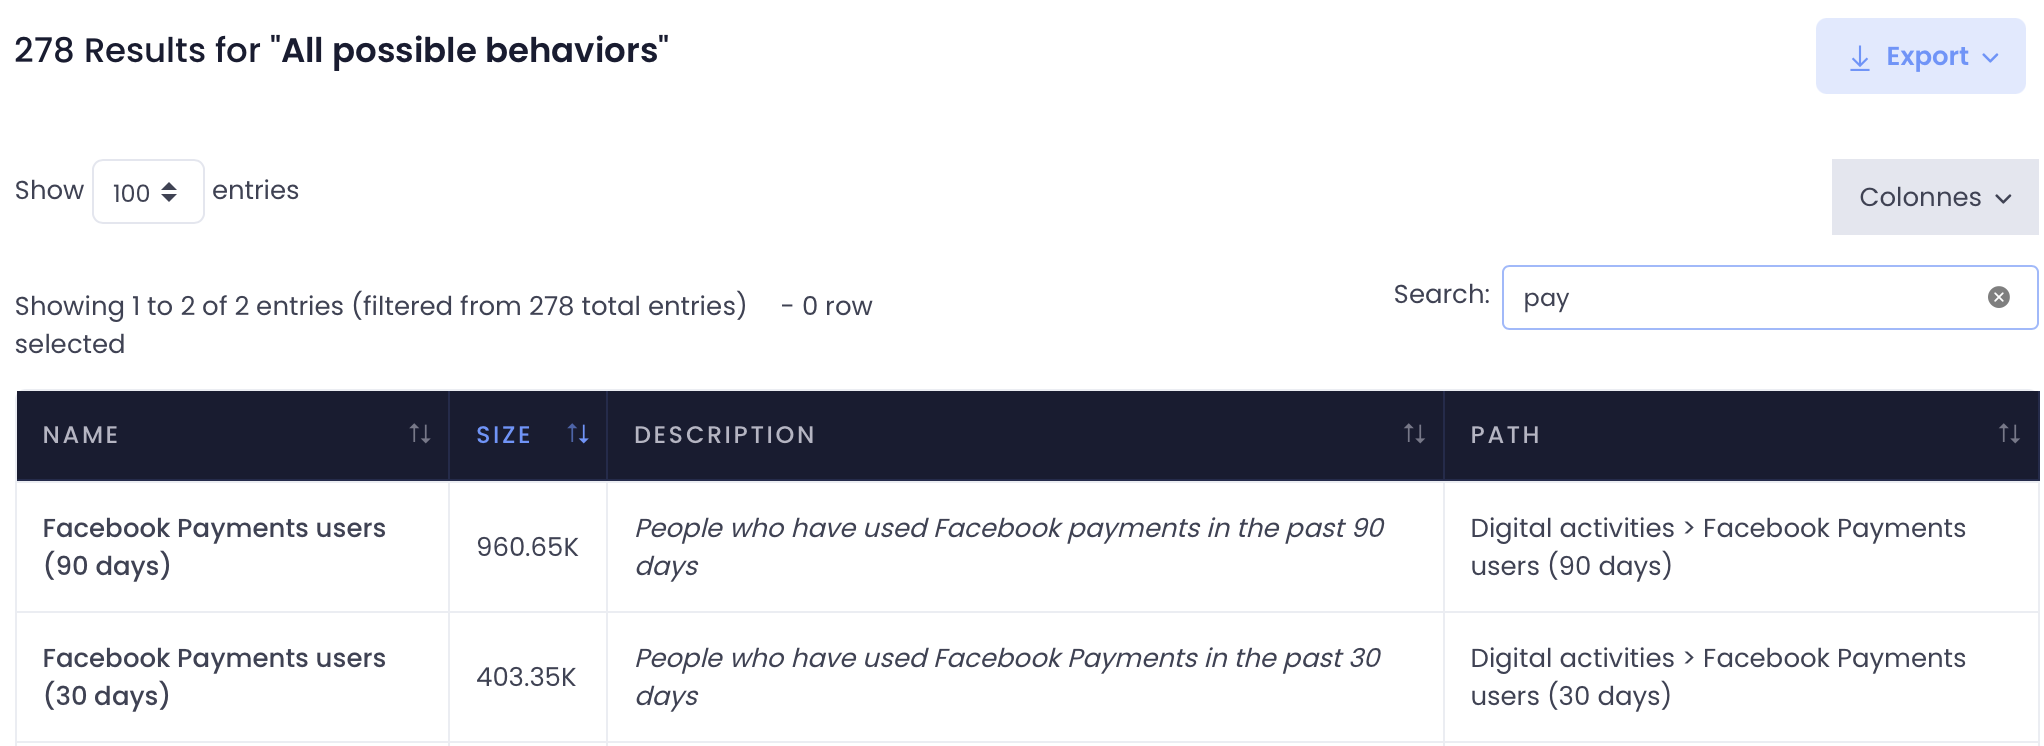The image size is (2044, 746).
Task: Sort the table by the SIZE header
Action: [503, 435]
